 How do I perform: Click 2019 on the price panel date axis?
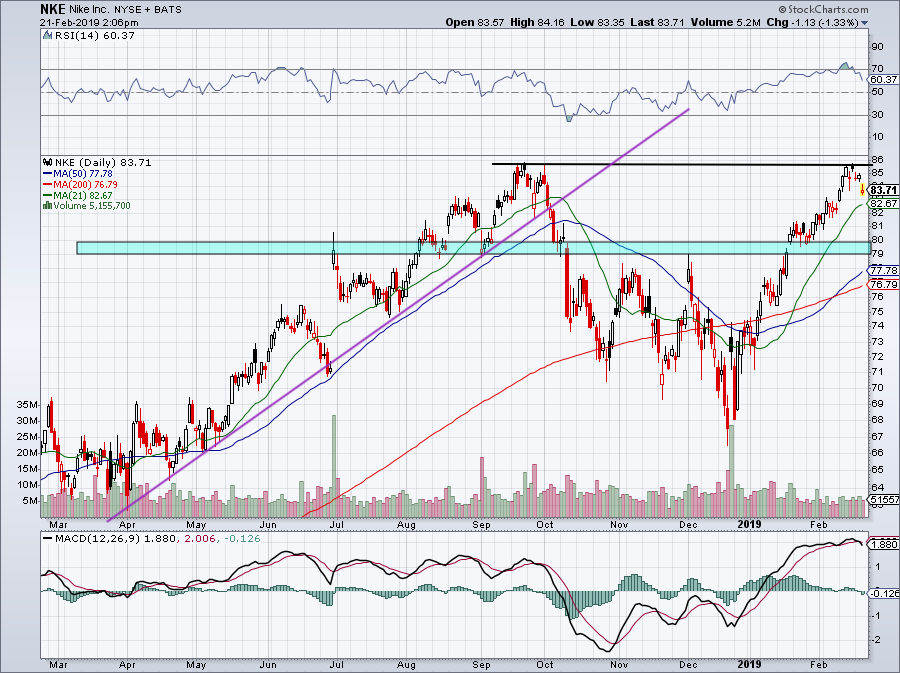(x=750, y=524)
